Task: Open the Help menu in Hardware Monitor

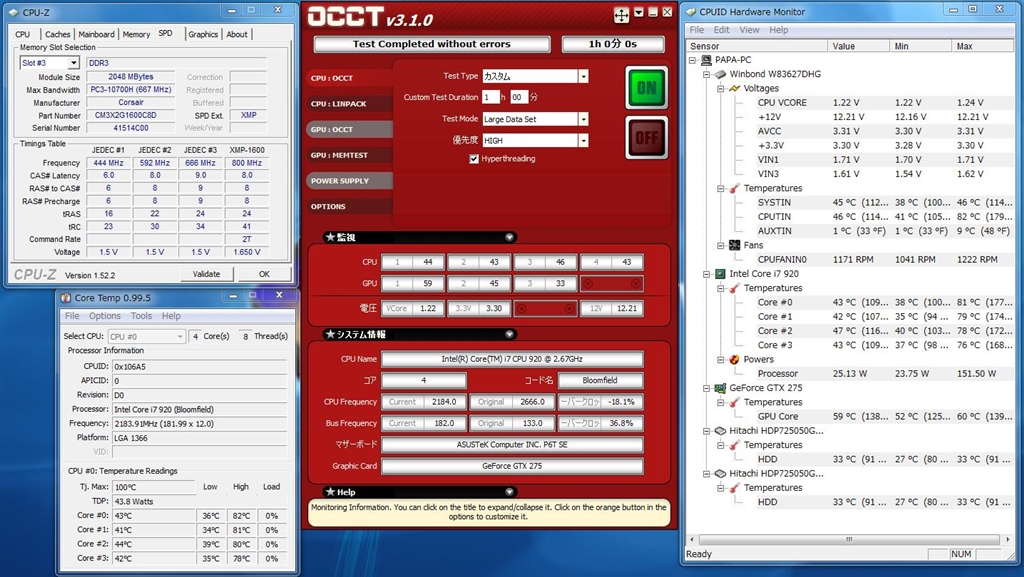Action: [778, 30]
